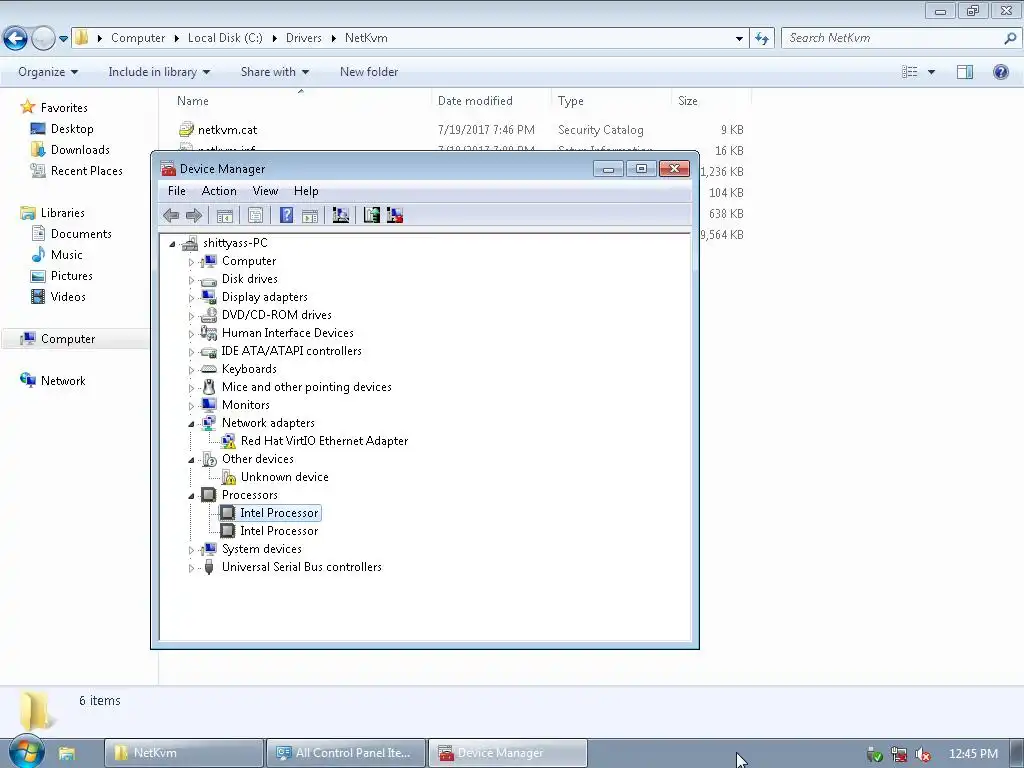Click the Update Driver Software toolbar icon
The height and width of the screenshot is (768, 1024).
click(x=372, y=215)
